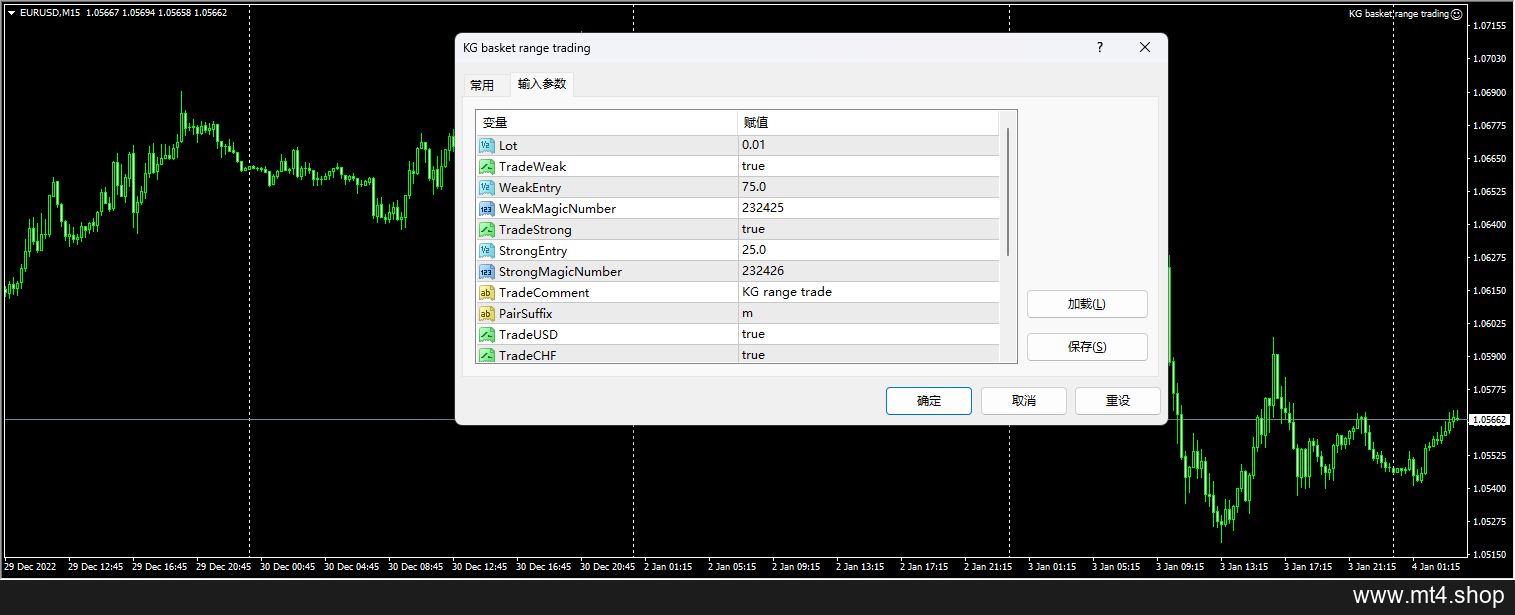Click the help question mark in dialog title
The image size is (1515, 615).
click(1100, 47)
